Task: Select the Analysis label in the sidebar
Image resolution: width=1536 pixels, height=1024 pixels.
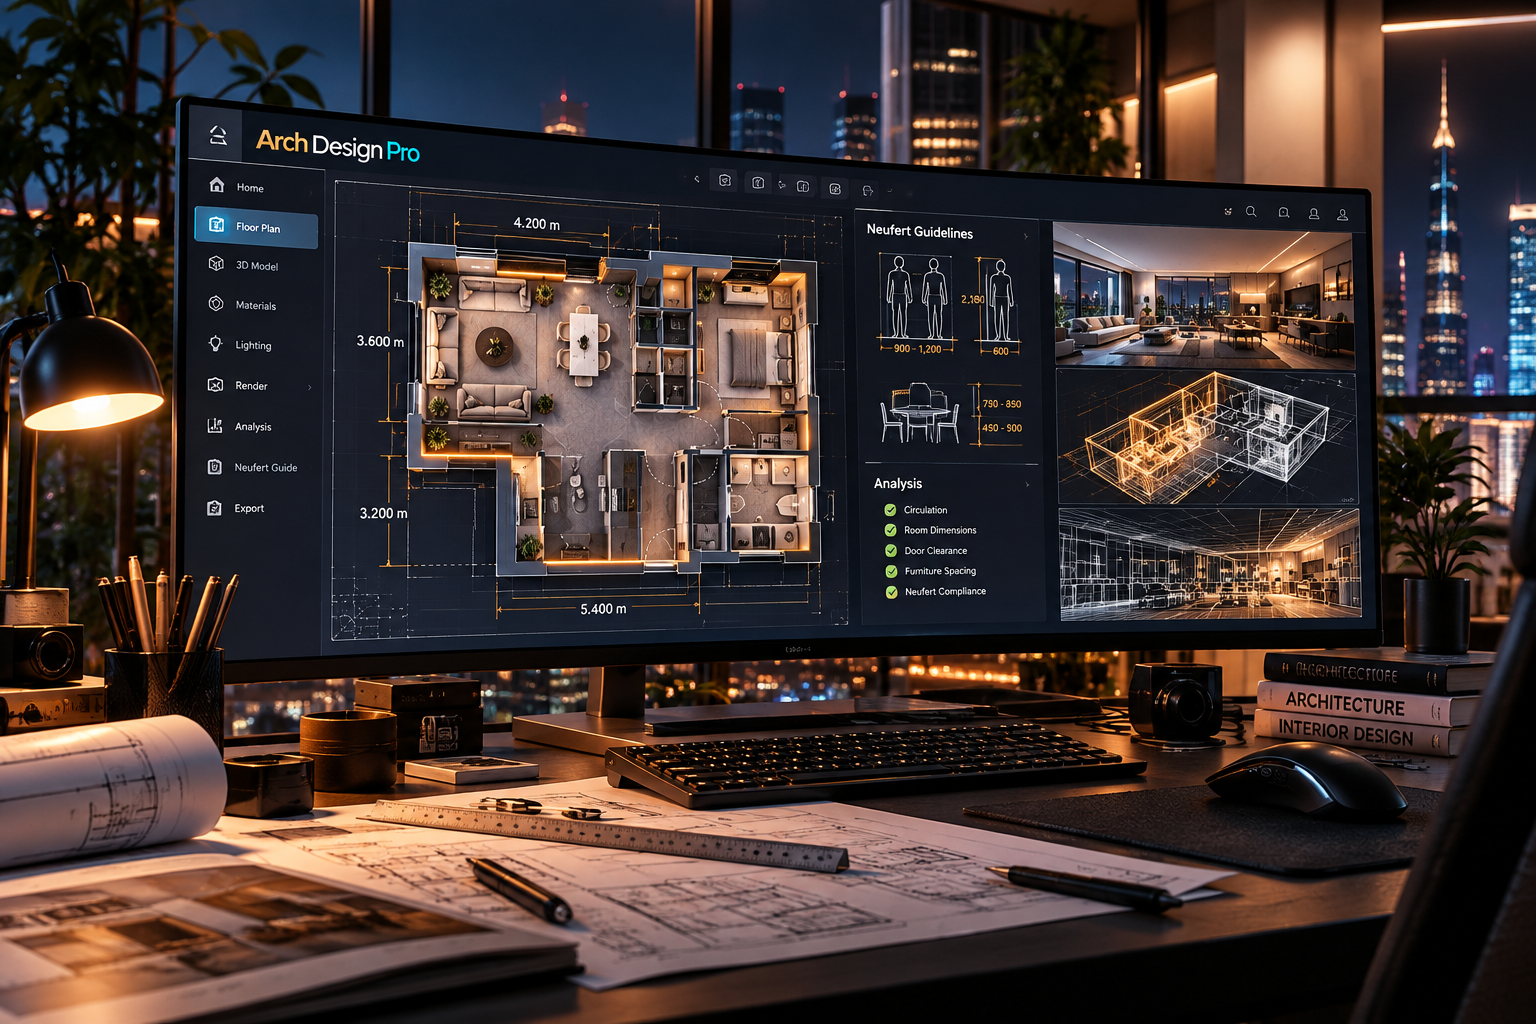Action: click(253, 427)
